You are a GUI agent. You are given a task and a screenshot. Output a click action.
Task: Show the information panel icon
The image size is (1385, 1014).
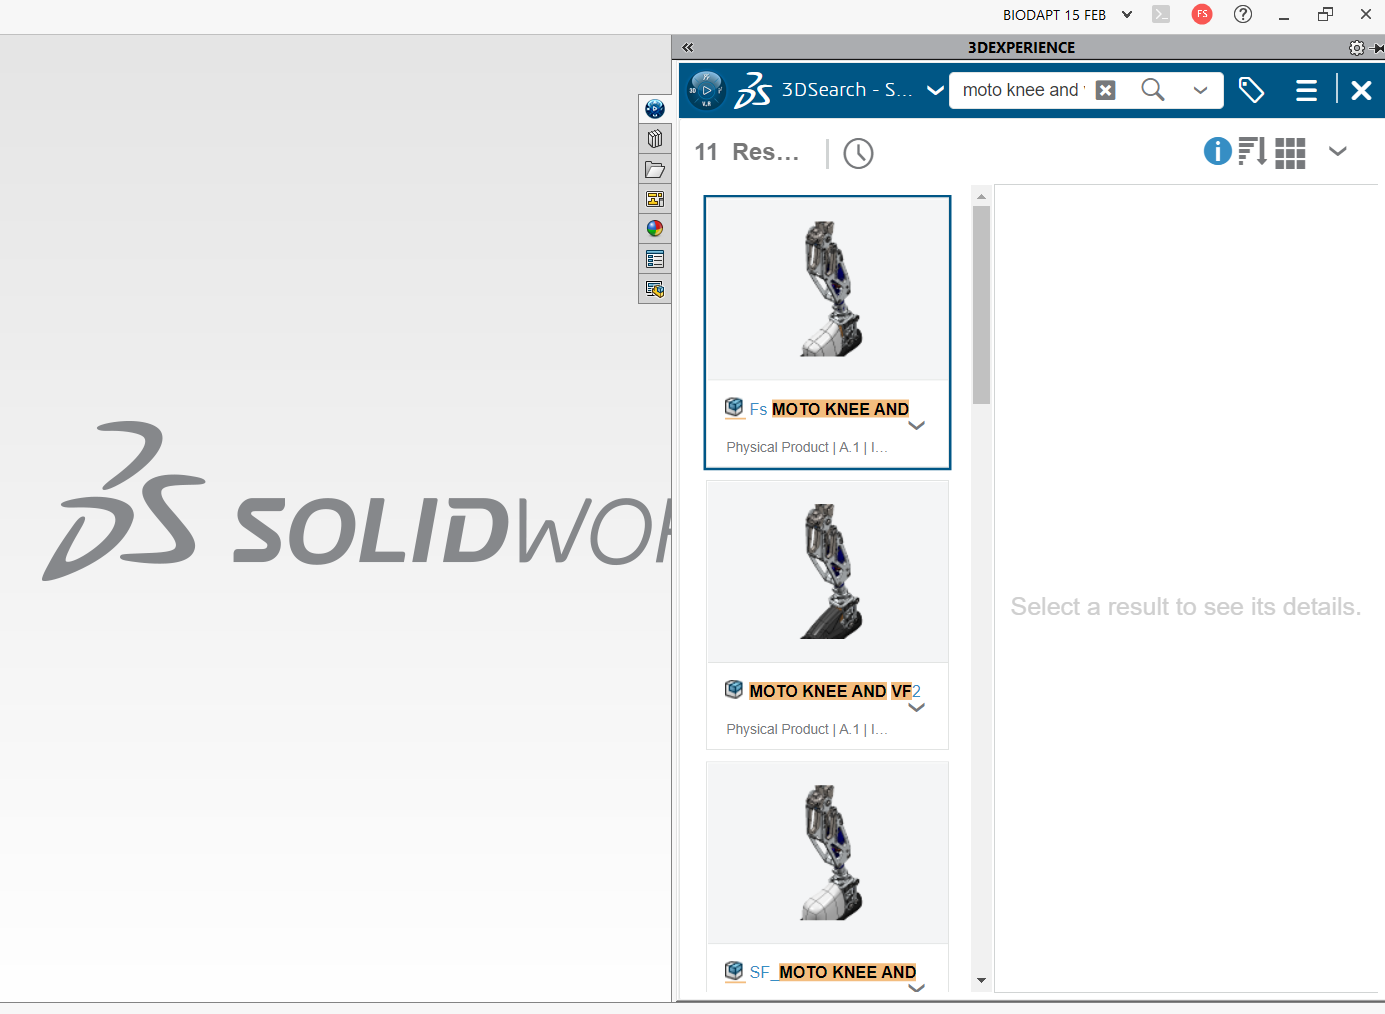coord(1217,151)
